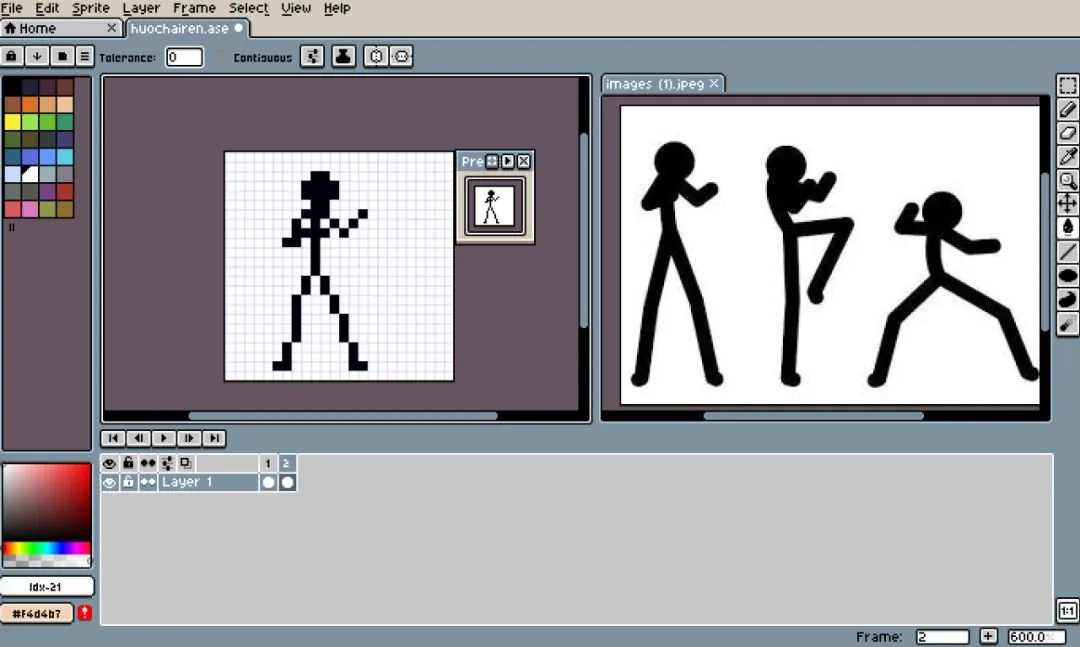Open the Sprite menu

tap(91, 8)
